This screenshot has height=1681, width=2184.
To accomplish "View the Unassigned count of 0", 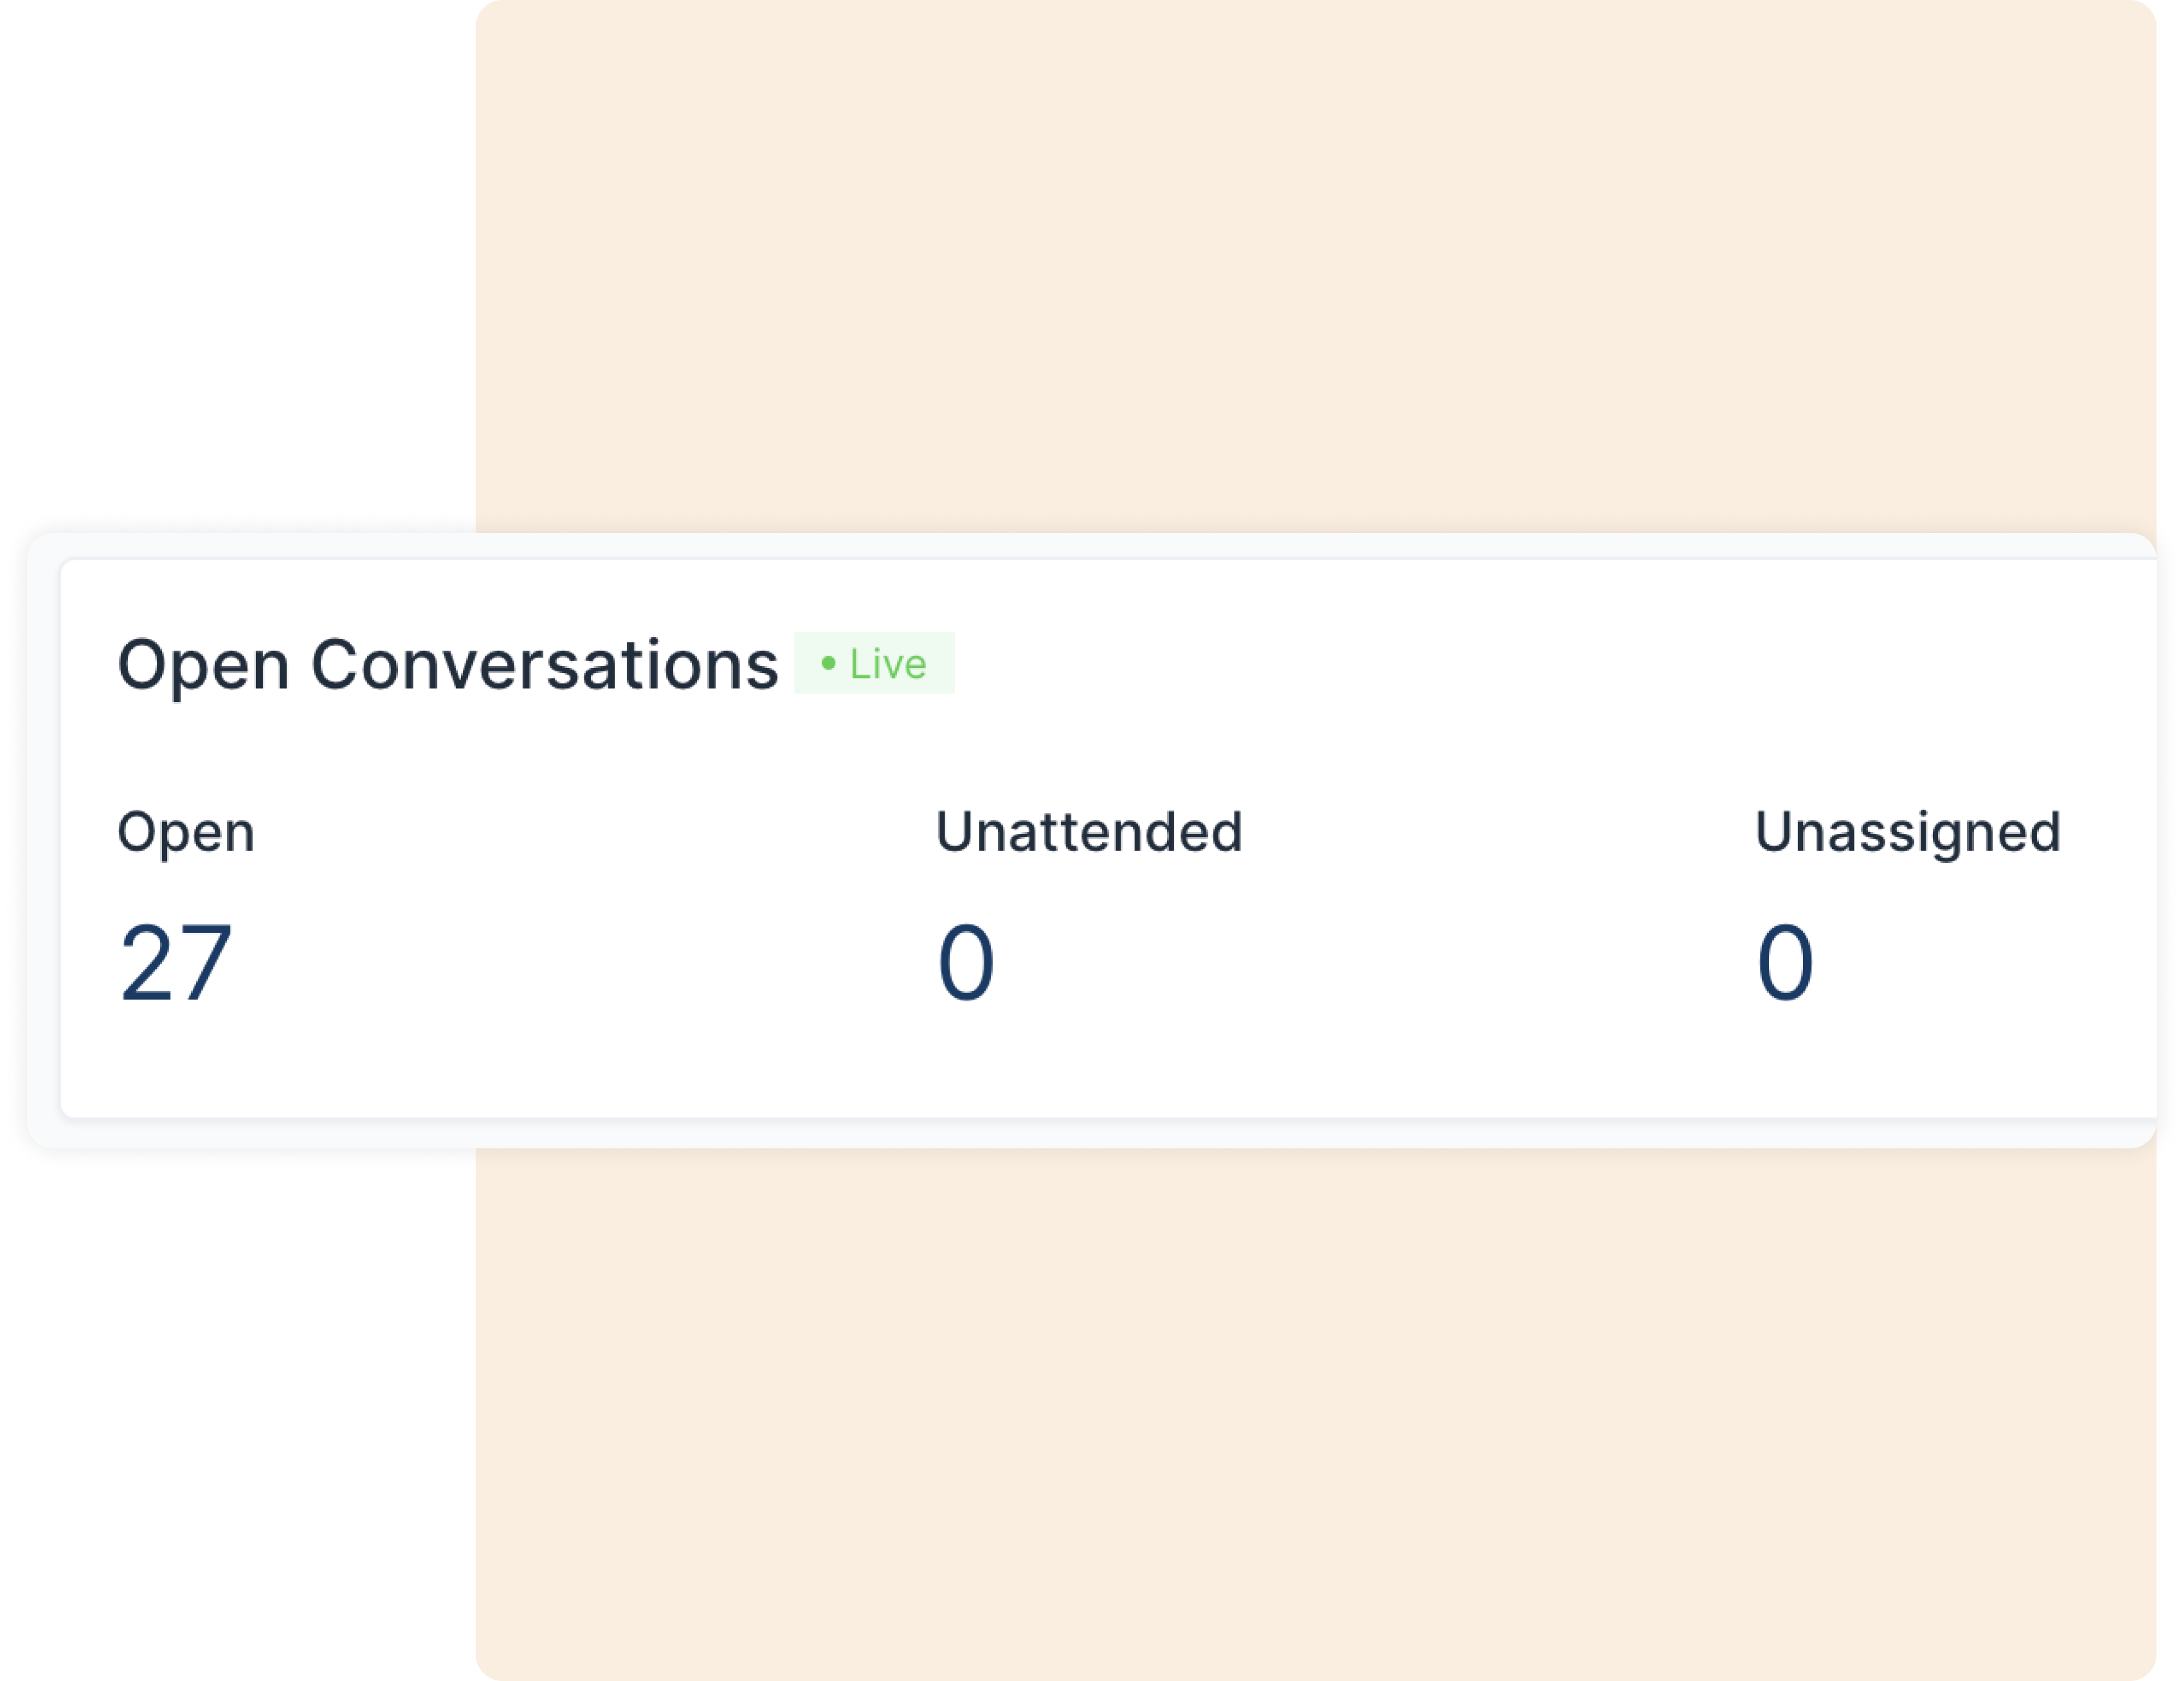I will coord(1785,962).
